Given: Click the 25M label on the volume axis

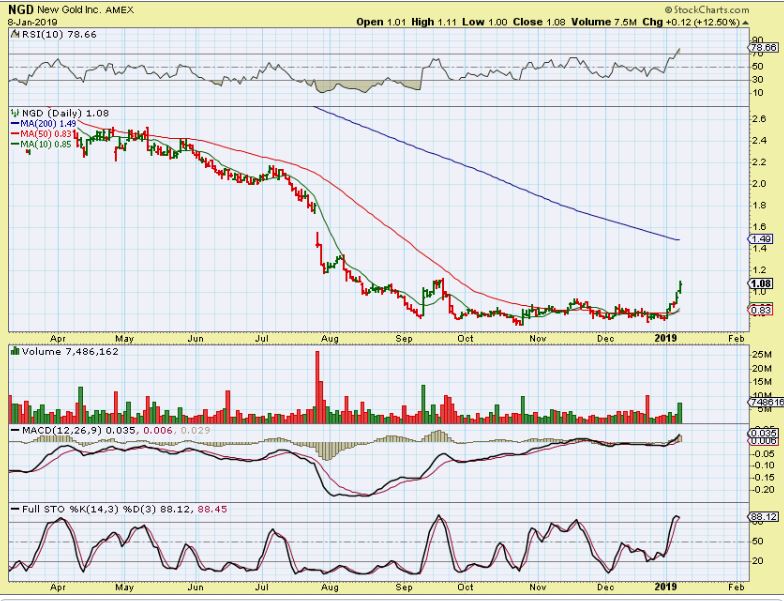Looking at the screenshot, I should (761, 354).
